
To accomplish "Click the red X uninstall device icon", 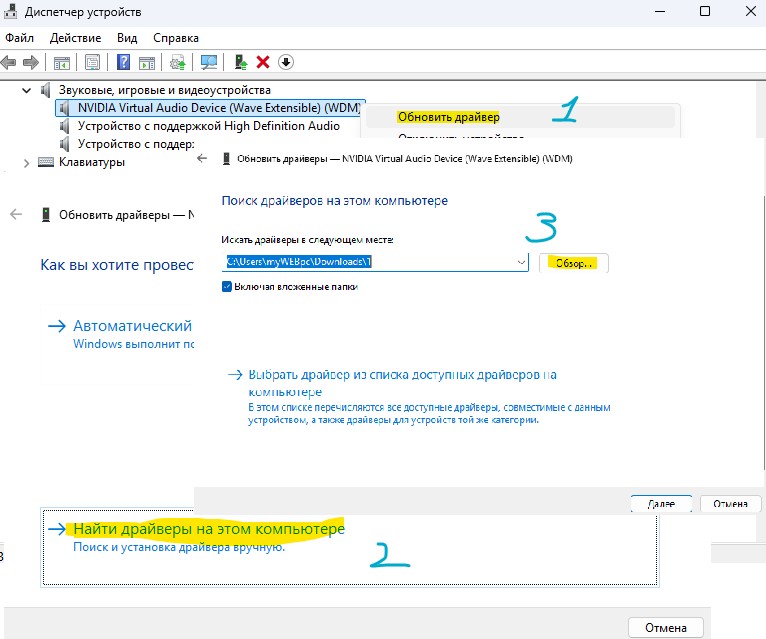I will [x=263, y=62].
